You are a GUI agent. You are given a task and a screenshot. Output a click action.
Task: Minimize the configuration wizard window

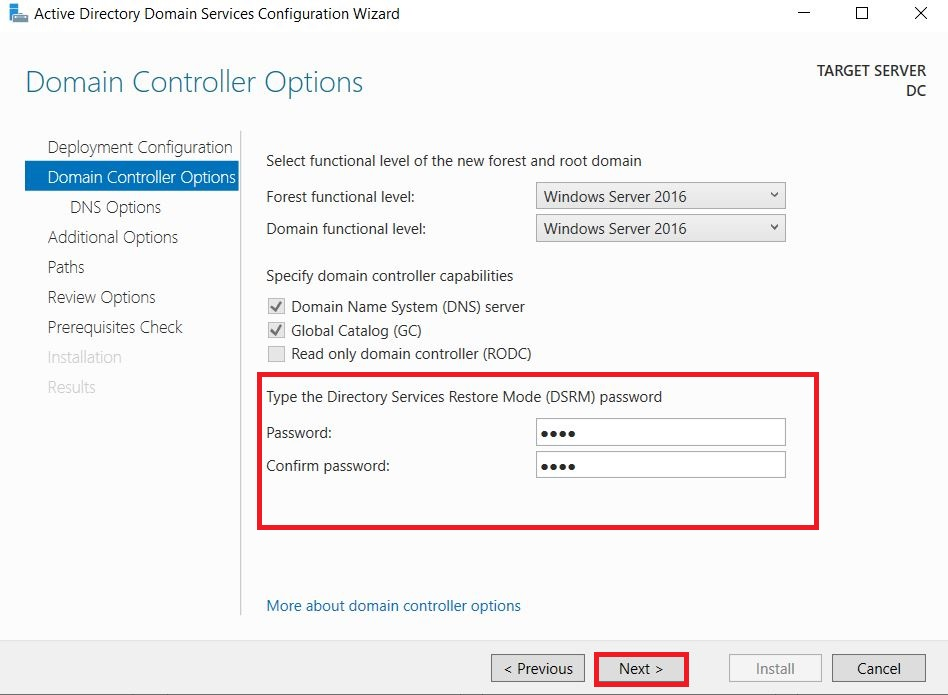[804, 13]
